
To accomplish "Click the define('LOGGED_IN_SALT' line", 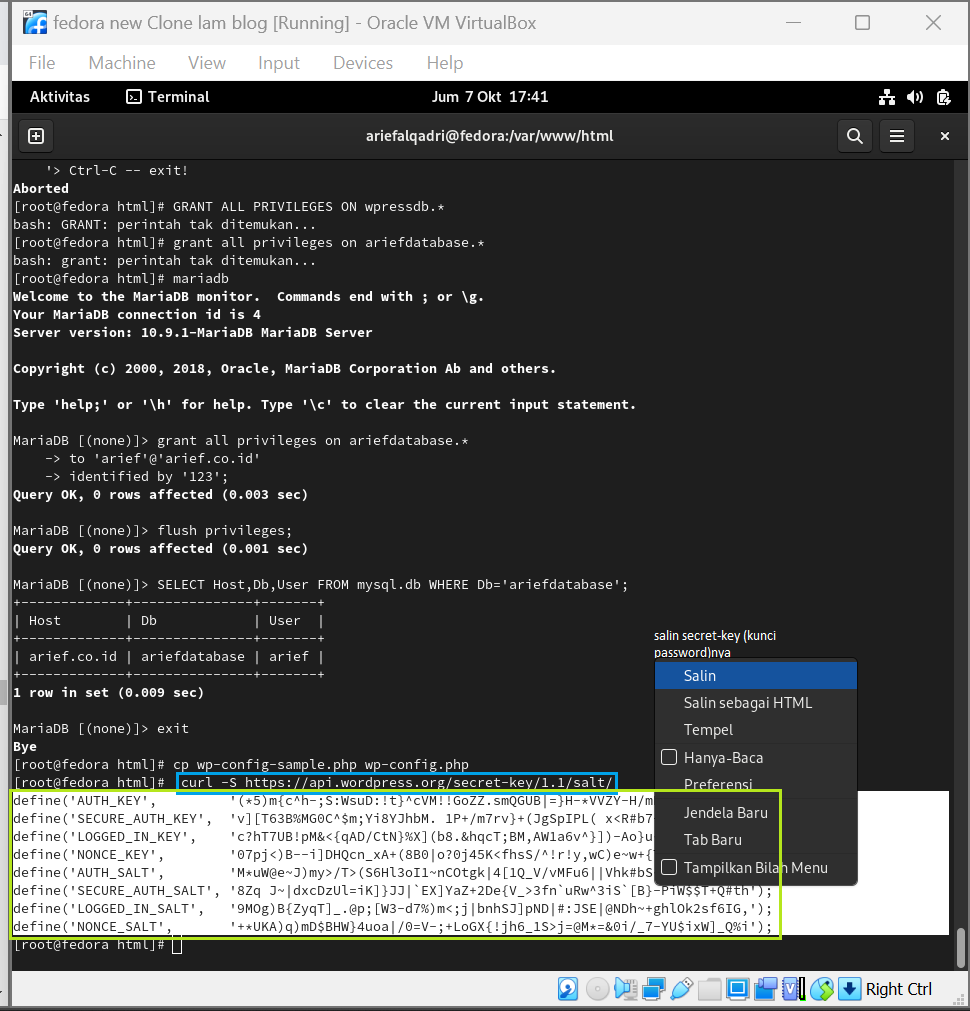I will pyautogui.click(x=392, y=908).
